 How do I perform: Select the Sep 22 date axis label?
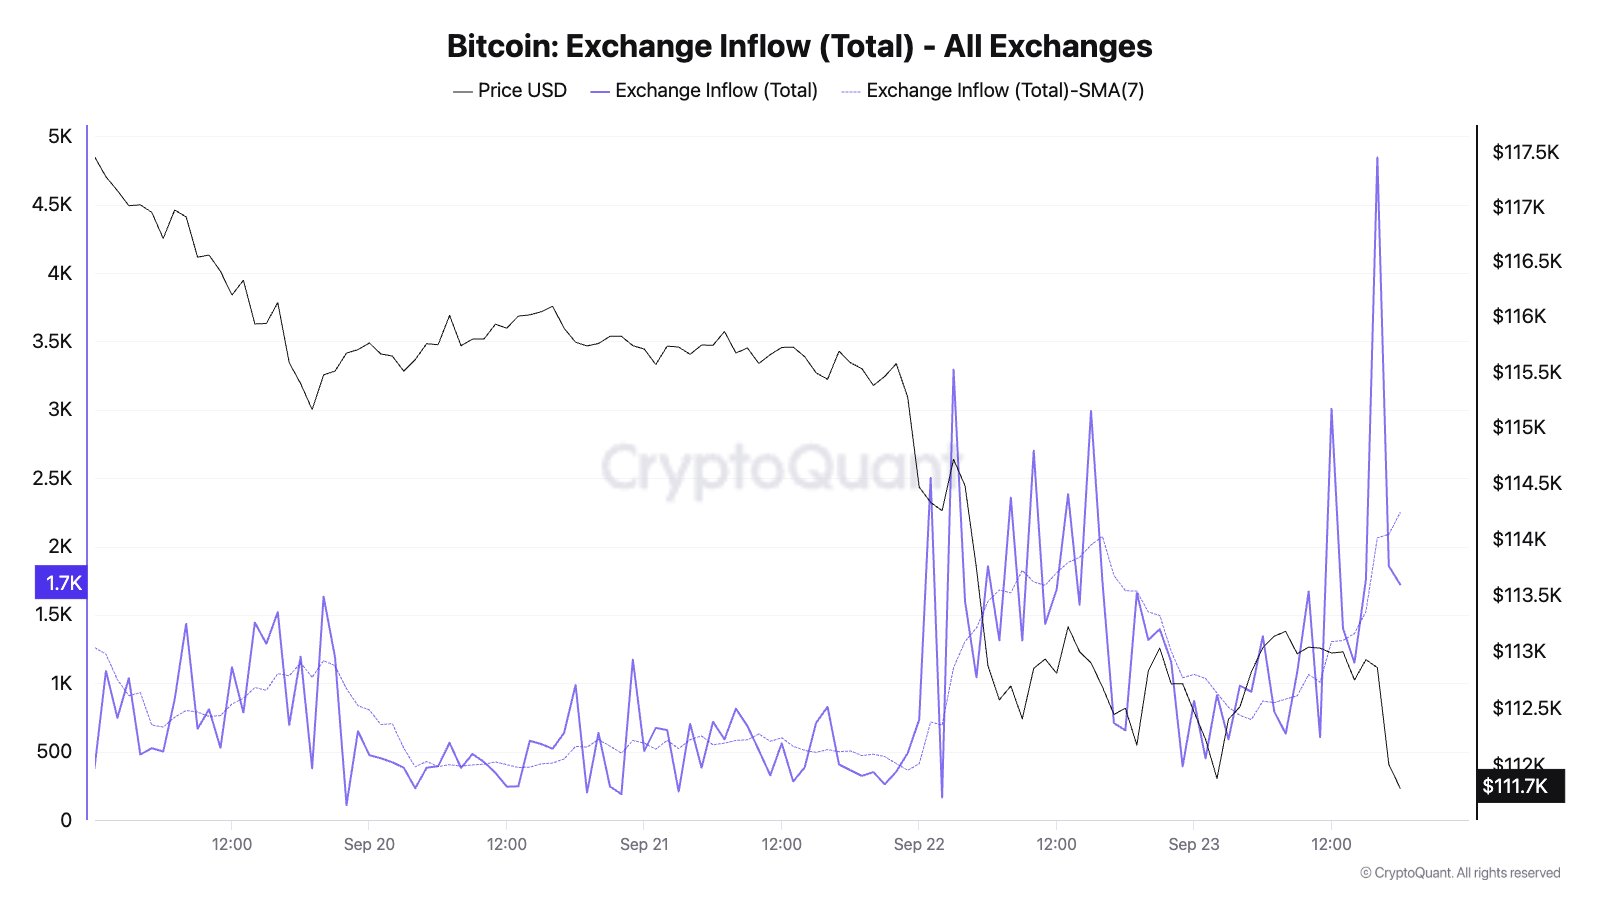pyautogui.click(x=919, y=844)
